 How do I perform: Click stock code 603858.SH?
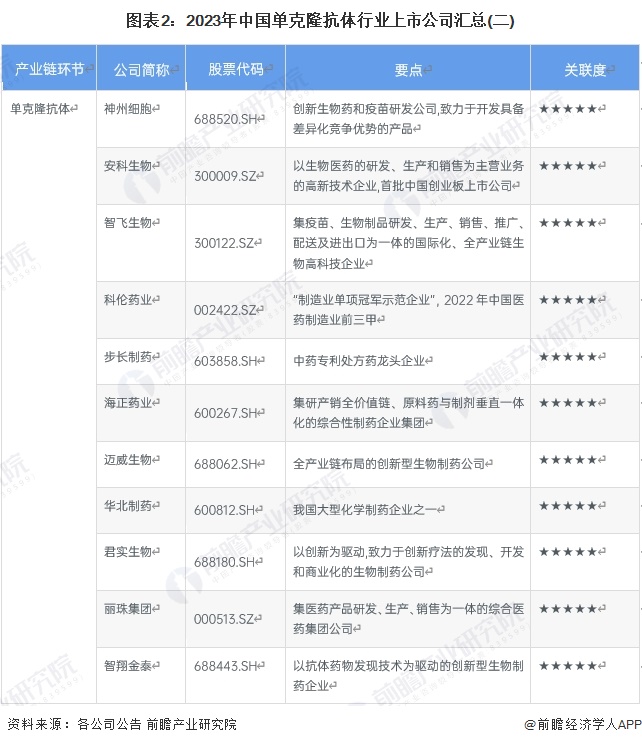[225, 361]
